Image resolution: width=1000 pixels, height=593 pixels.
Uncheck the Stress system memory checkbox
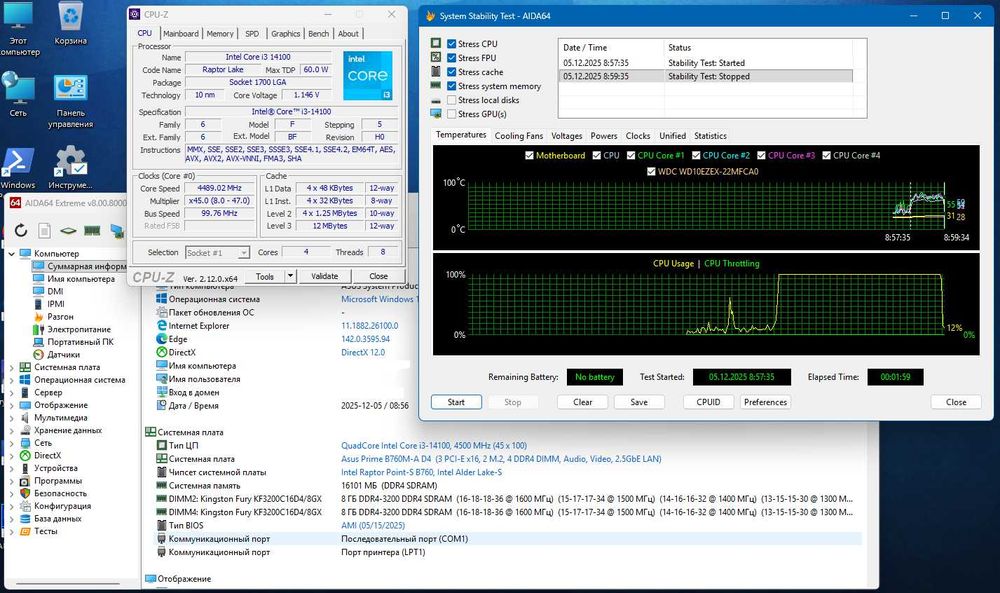452,85
